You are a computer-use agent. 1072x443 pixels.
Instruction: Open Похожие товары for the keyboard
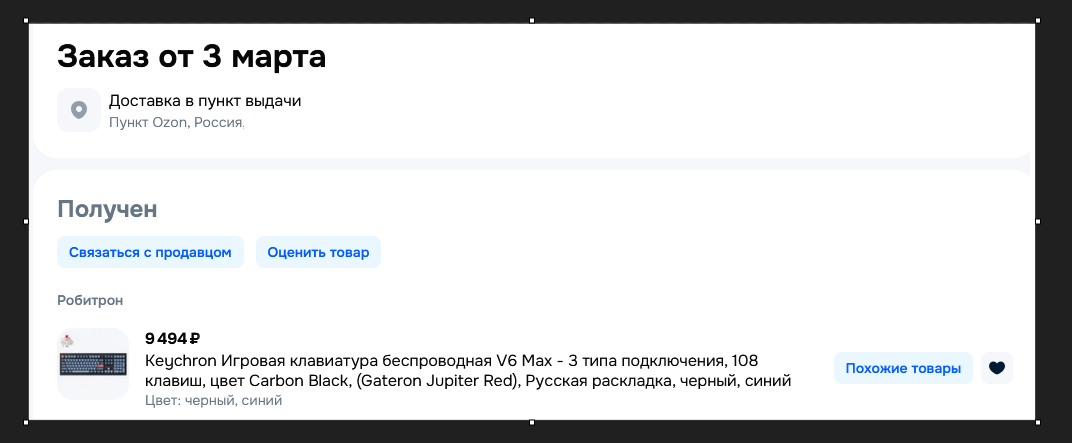pyautogui.click(x=903, y=368)
